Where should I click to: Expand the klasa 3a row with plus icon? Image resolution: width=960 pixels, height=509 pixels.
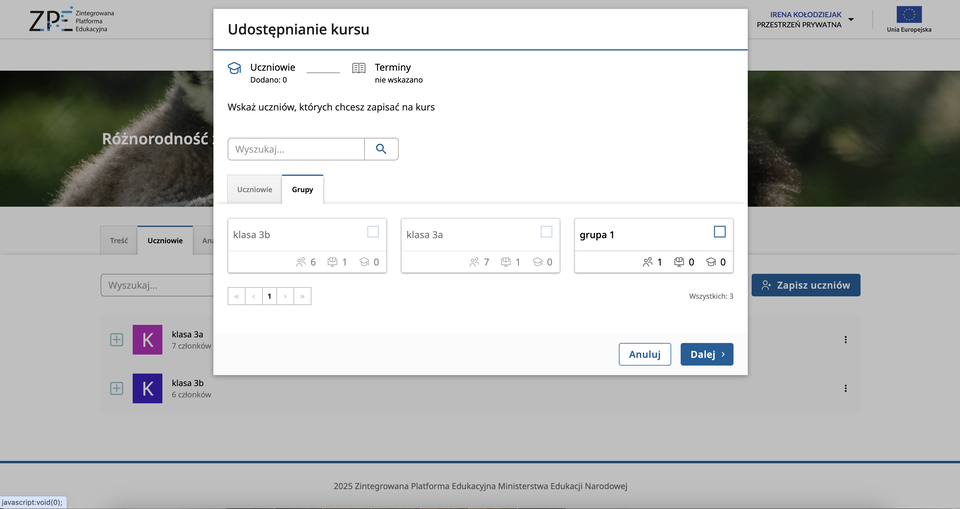pos(116,340)
